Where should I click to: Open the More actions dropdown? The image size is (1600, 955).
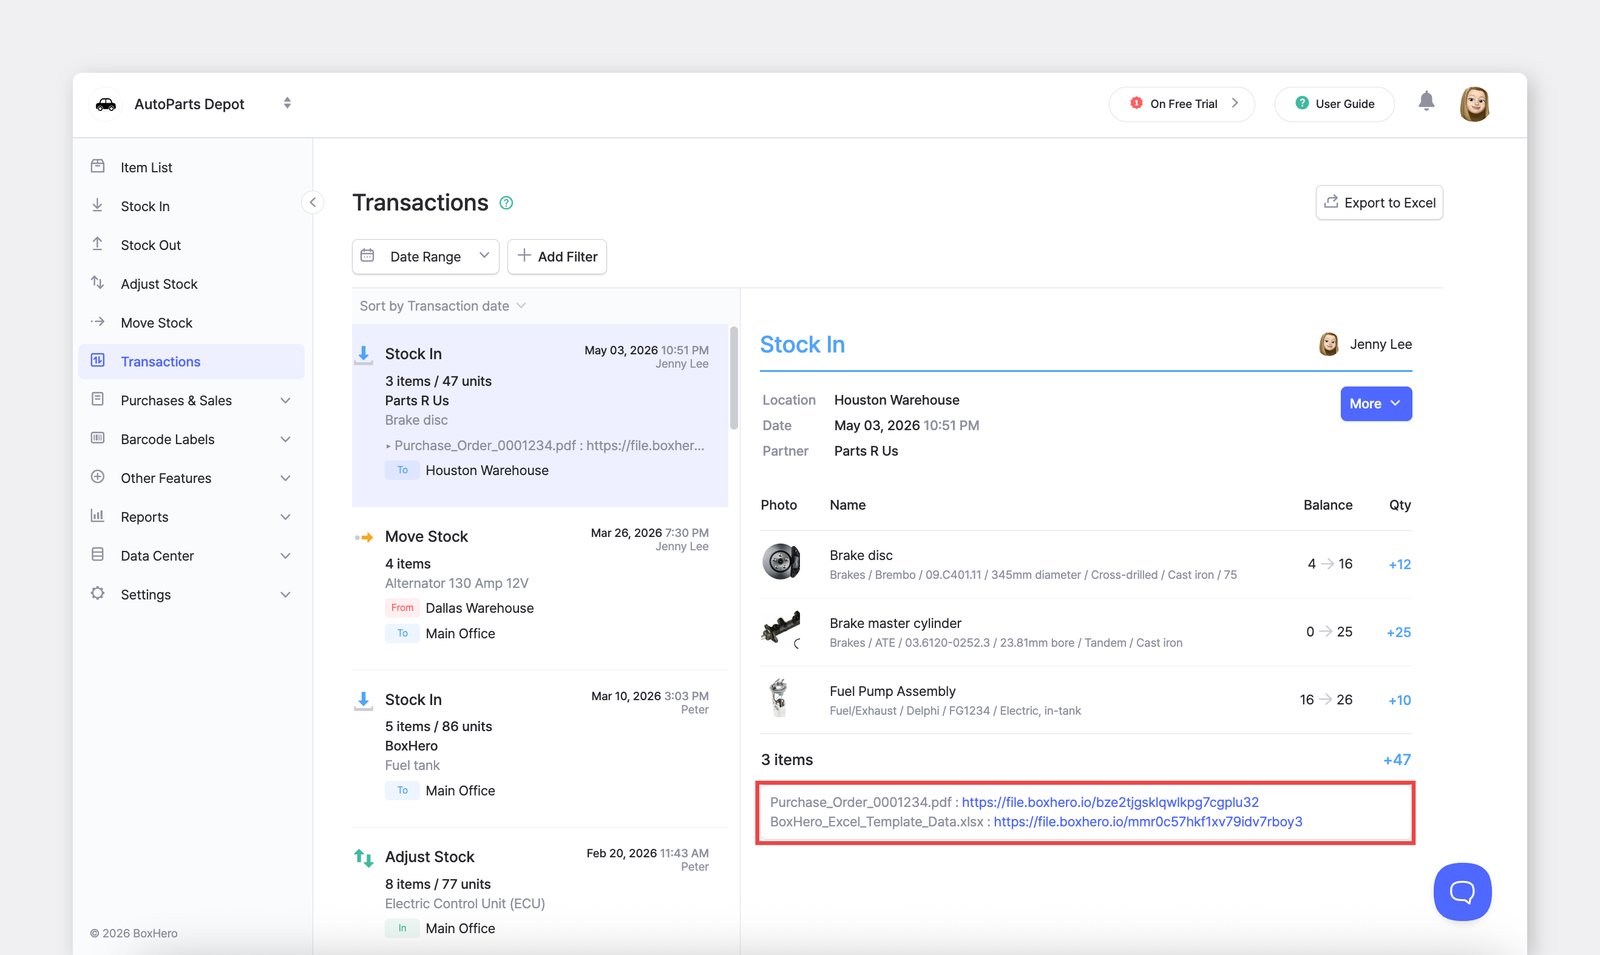point(1376,404)
